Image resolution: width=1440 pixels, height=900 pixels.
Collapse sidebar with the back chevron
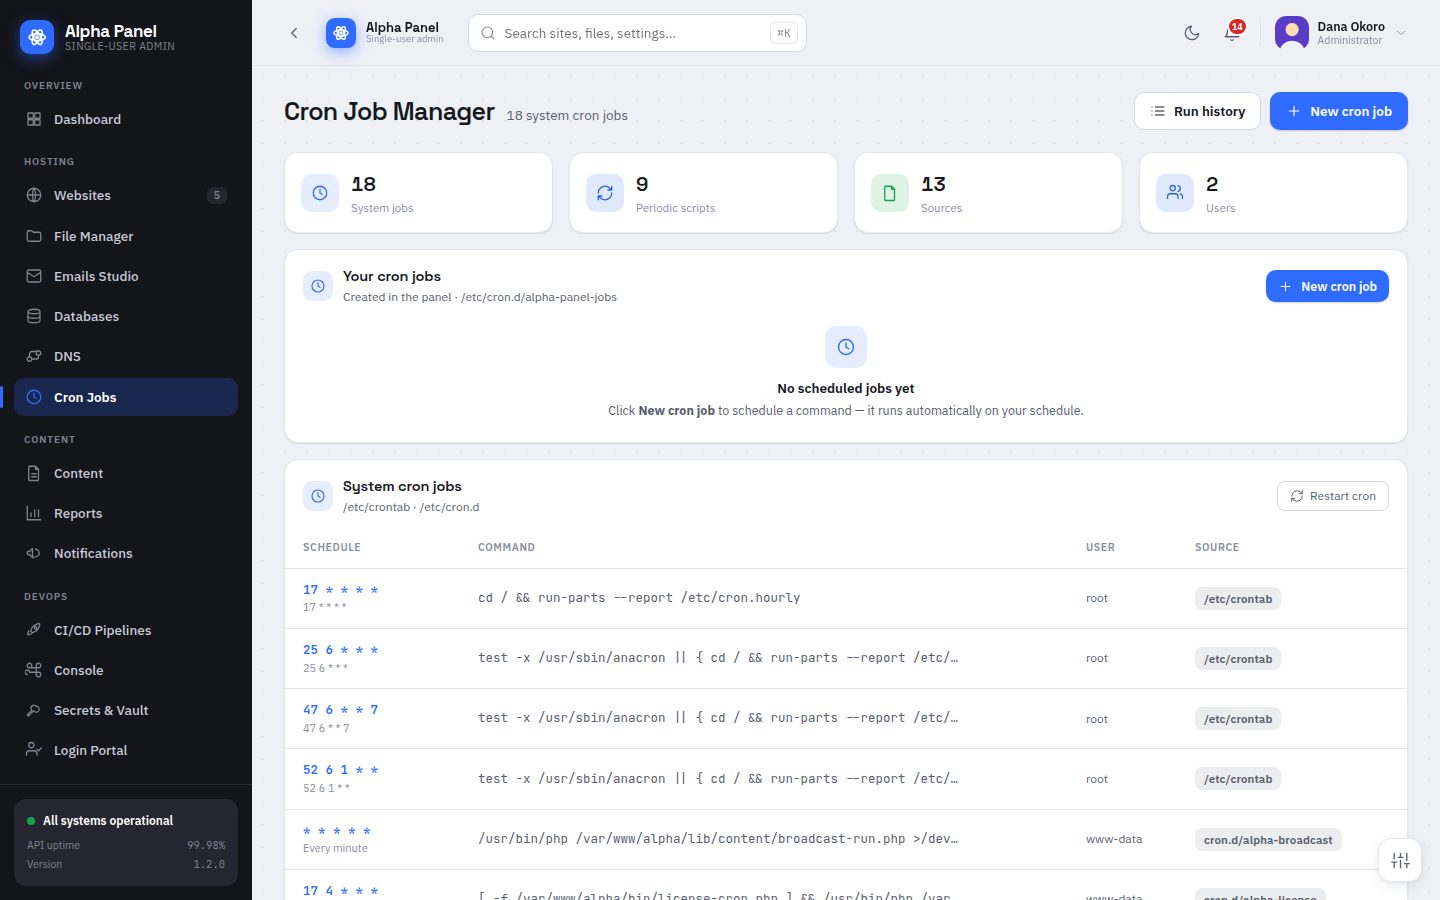coord(294,33)
